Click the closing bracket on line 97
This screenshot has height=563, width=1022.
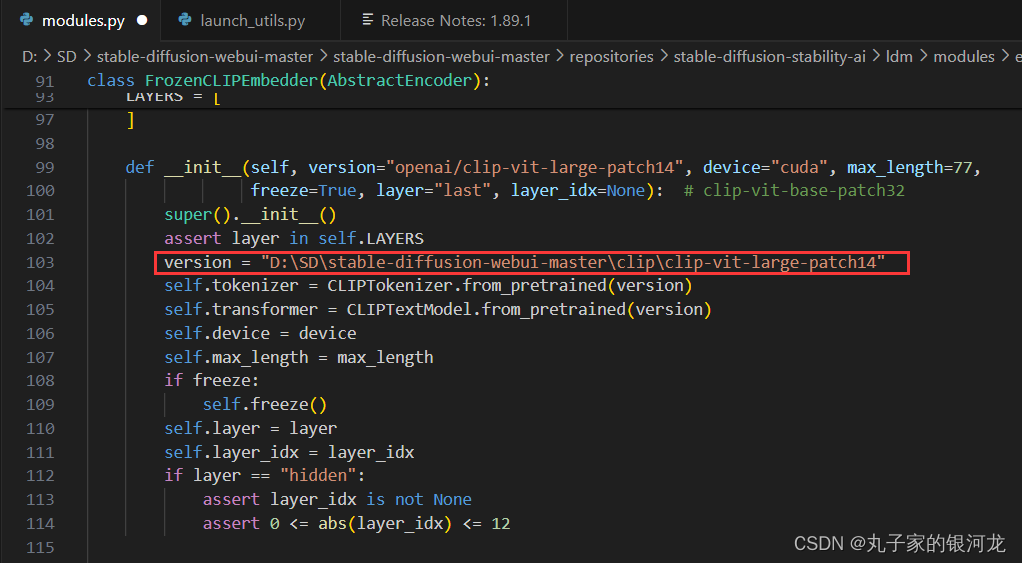point(130,120)
